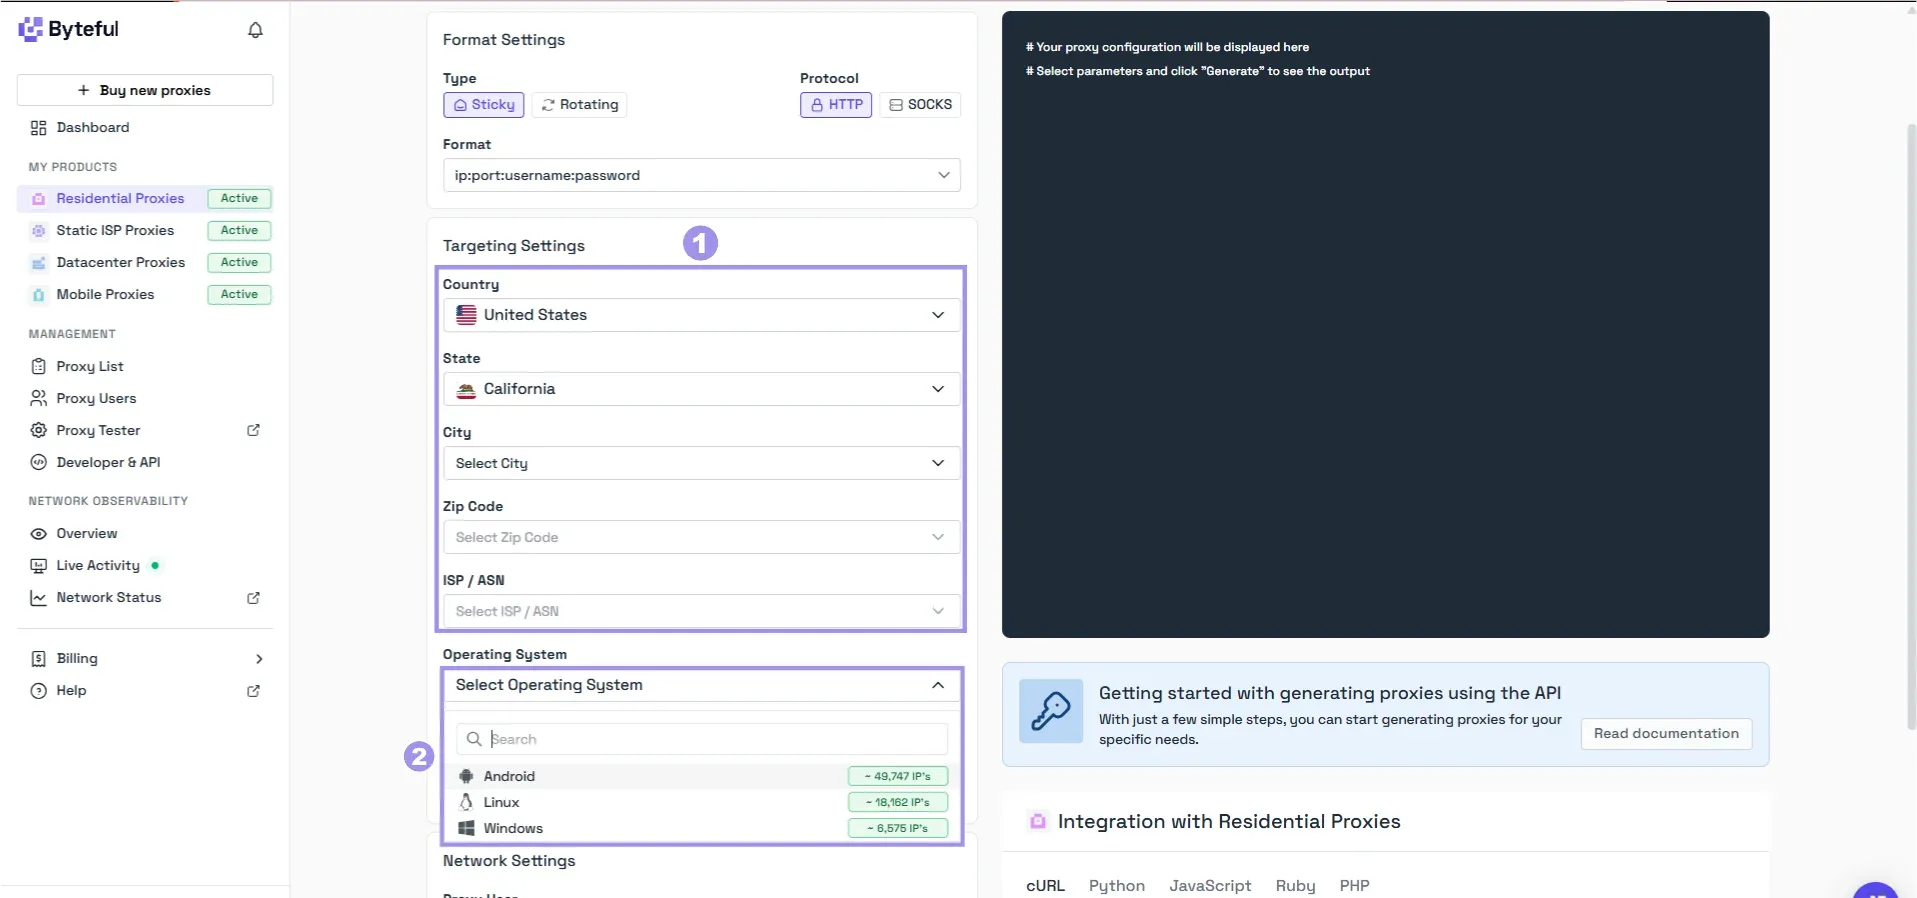1917x898 pixels.
Task: Choose HTTP protocol
Action: 836,105
